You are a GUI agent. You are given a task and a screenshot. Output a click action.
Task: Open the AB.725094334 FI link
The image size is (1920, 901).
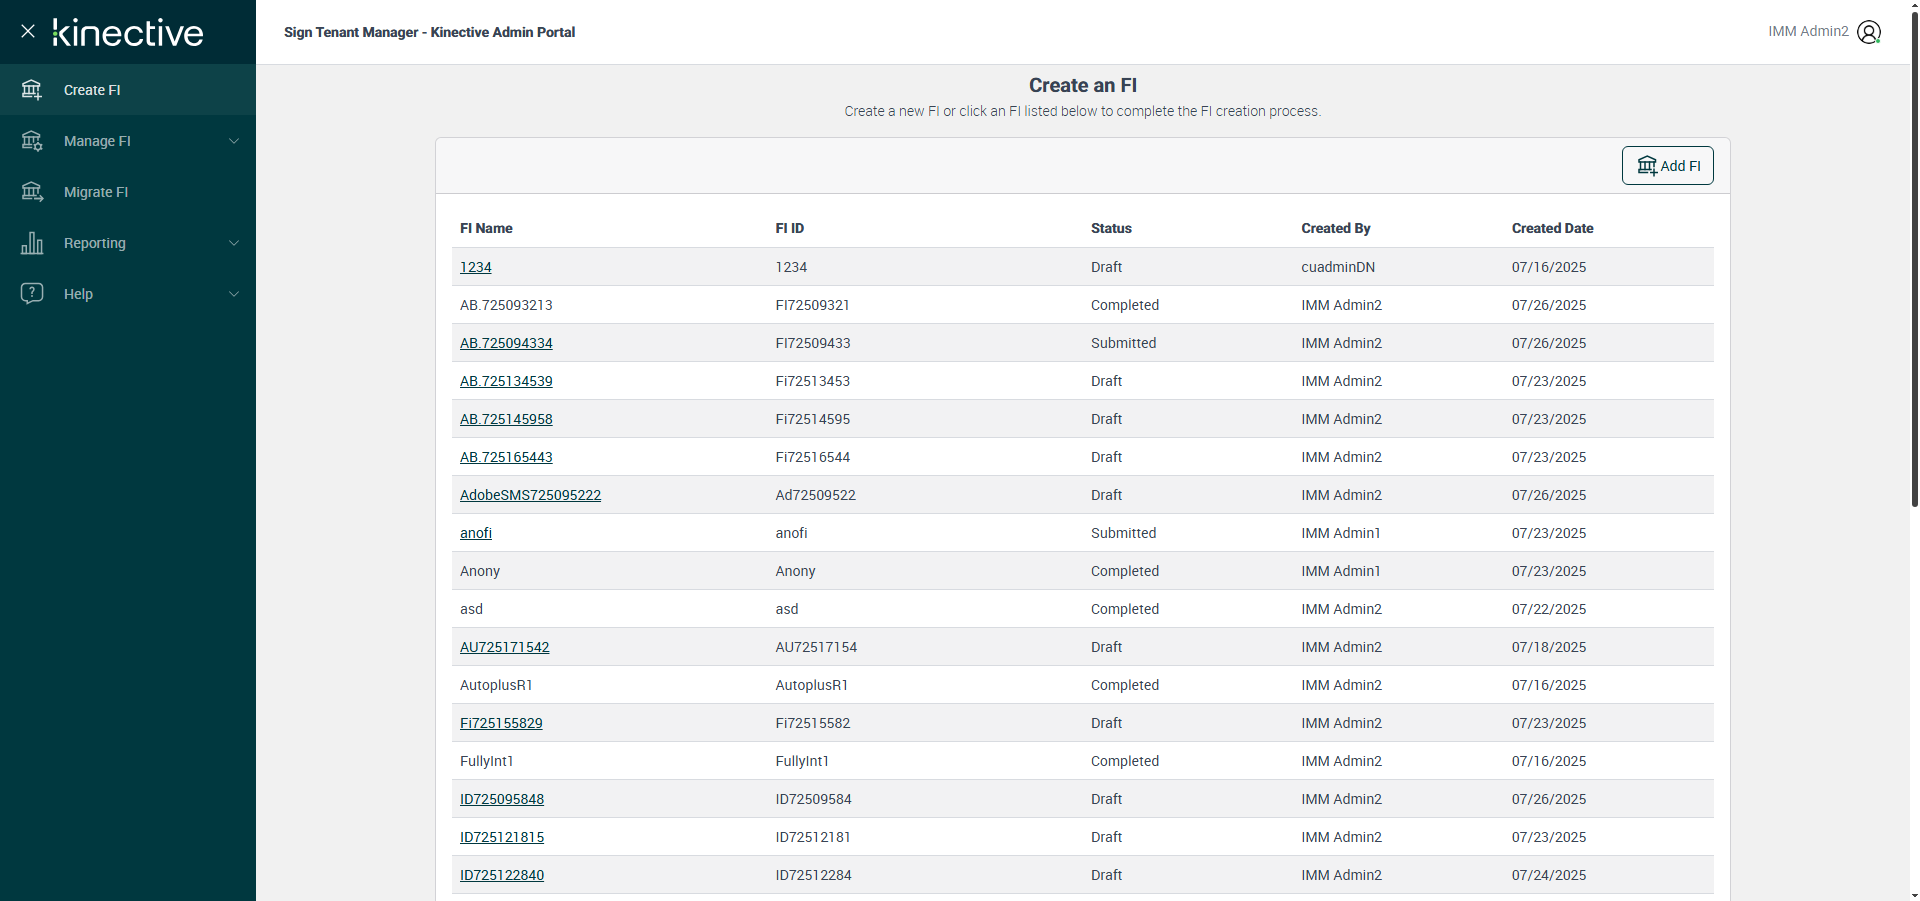506,343
